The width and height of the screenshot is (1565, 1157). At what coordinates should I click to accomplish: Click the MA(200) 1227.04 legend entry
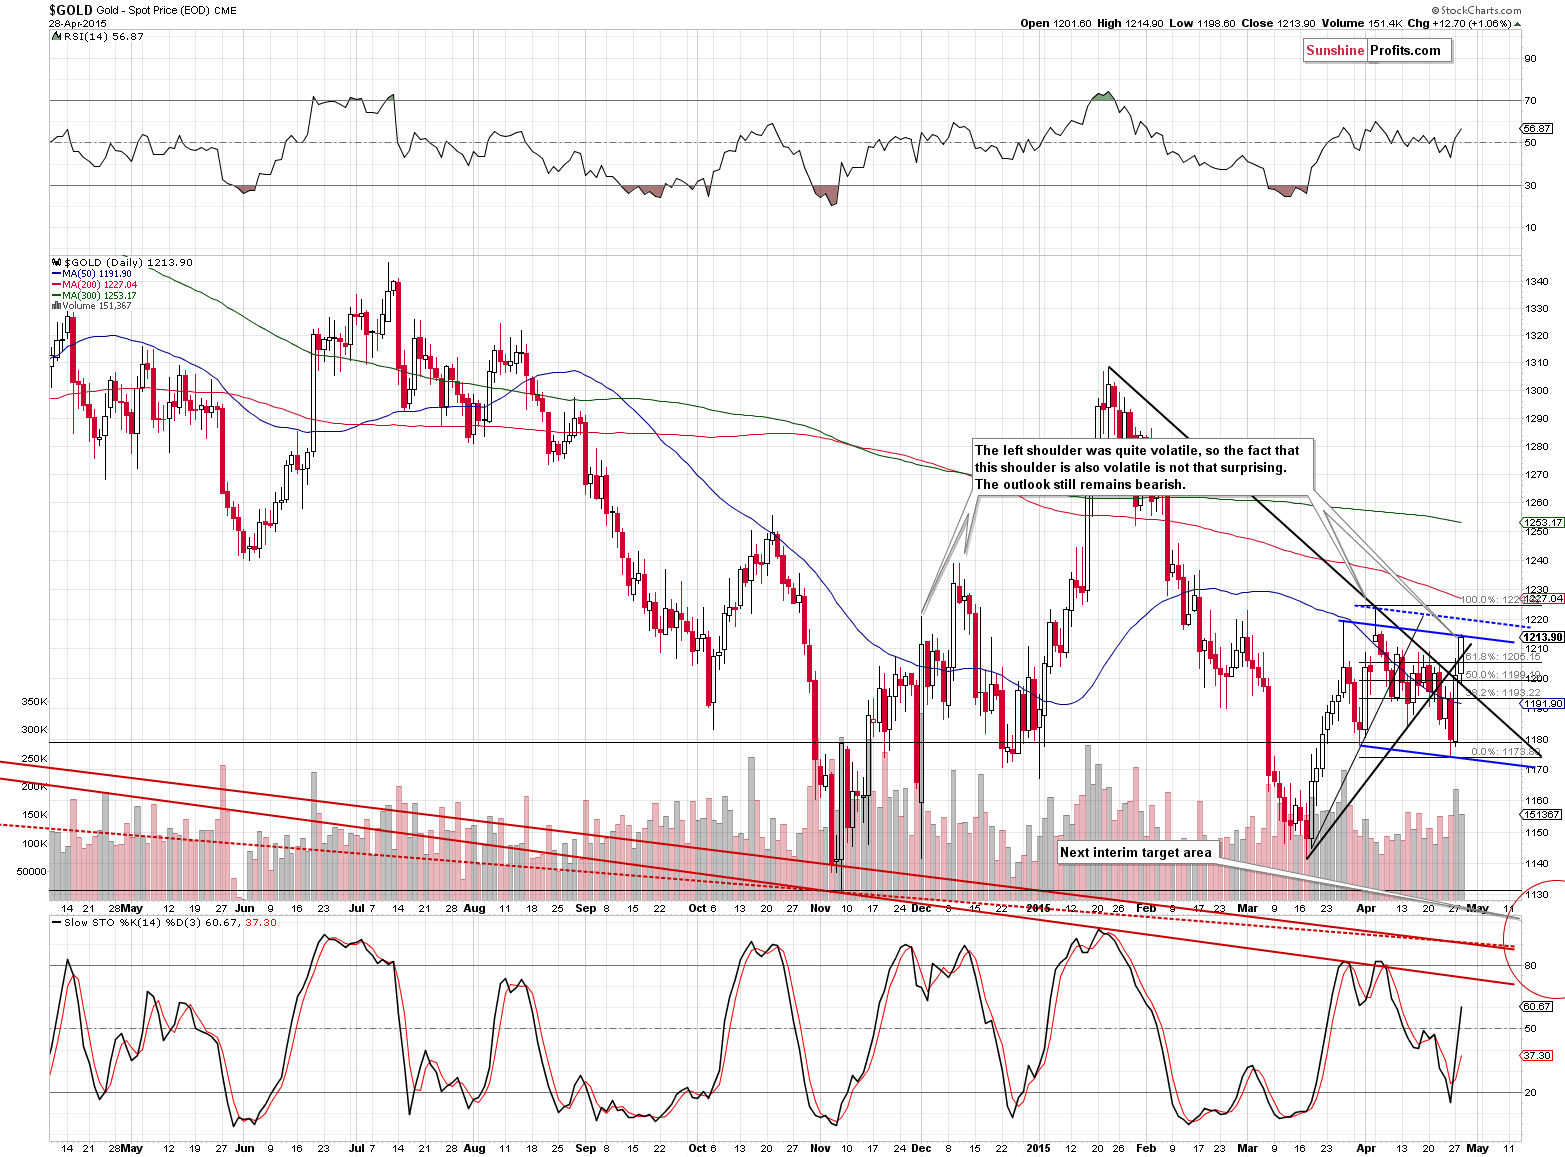(x=93, y=285)
